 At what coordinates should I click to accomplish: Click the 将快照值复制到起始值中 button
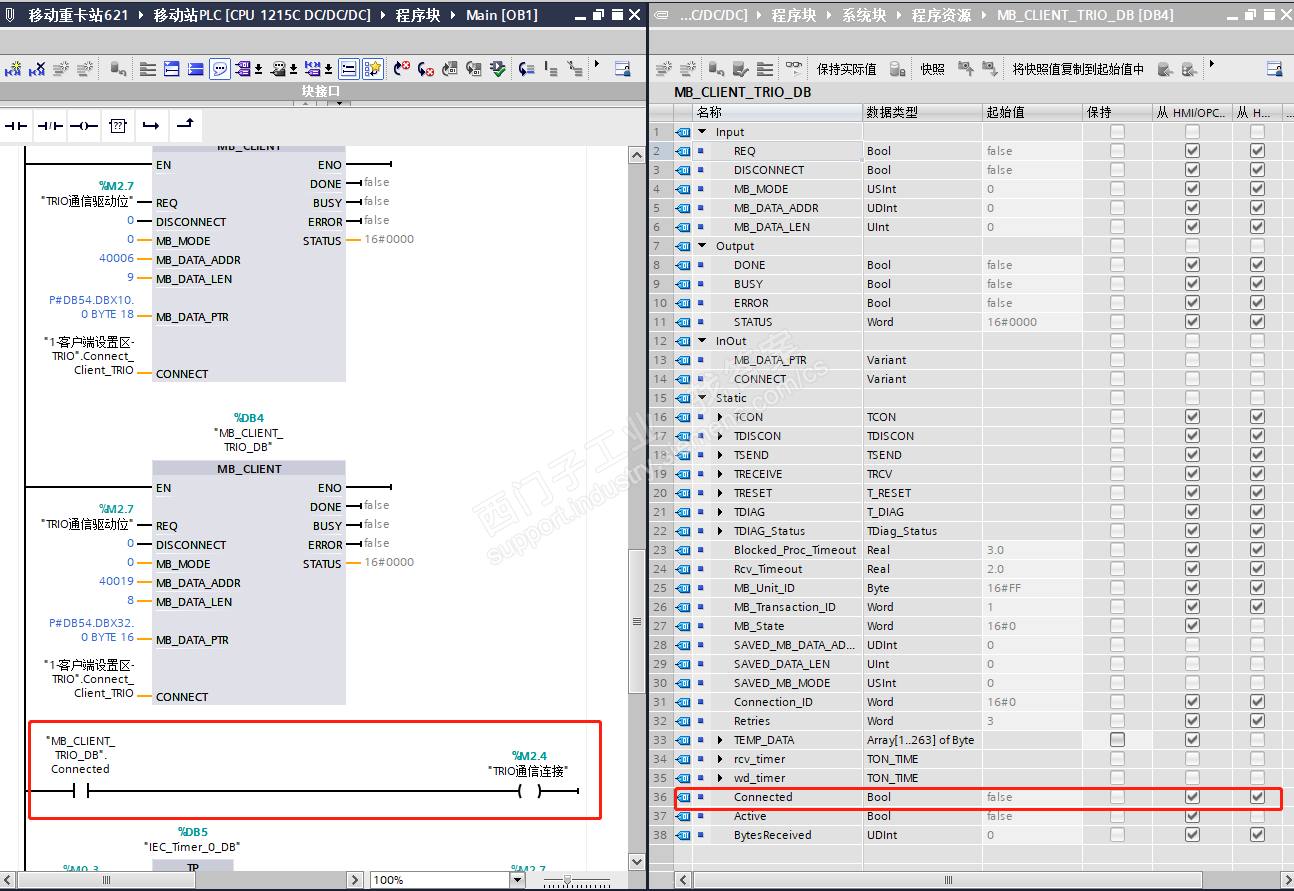point(1077,69)
